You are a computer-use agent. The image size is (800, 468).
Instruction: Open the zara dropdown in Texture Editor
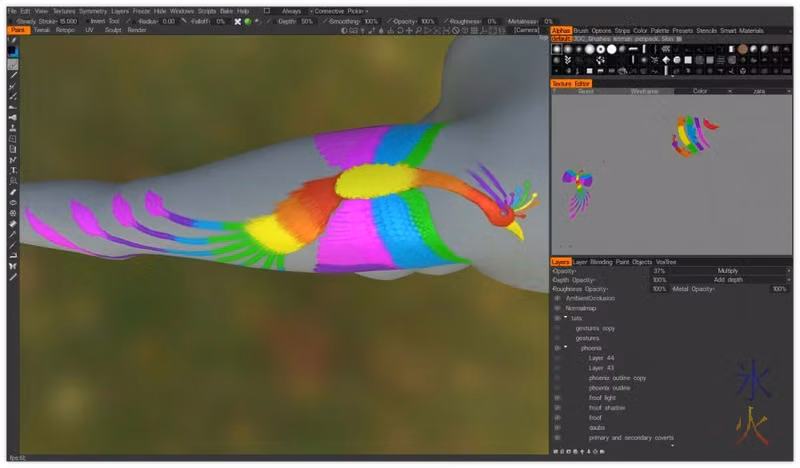coord(763,91)
